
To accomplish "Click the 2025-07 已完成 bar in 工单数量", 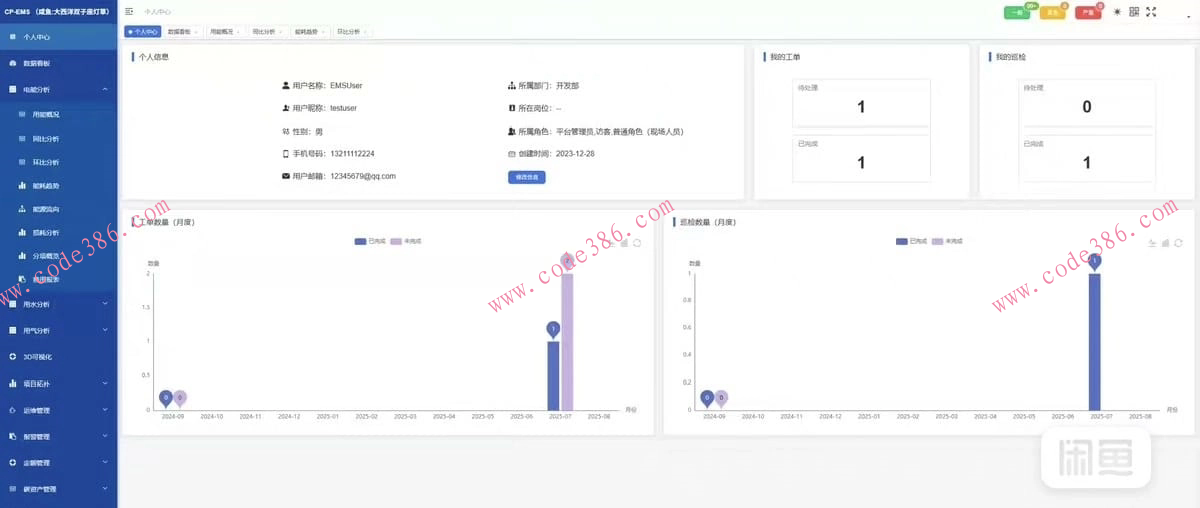I will [553, 375].
